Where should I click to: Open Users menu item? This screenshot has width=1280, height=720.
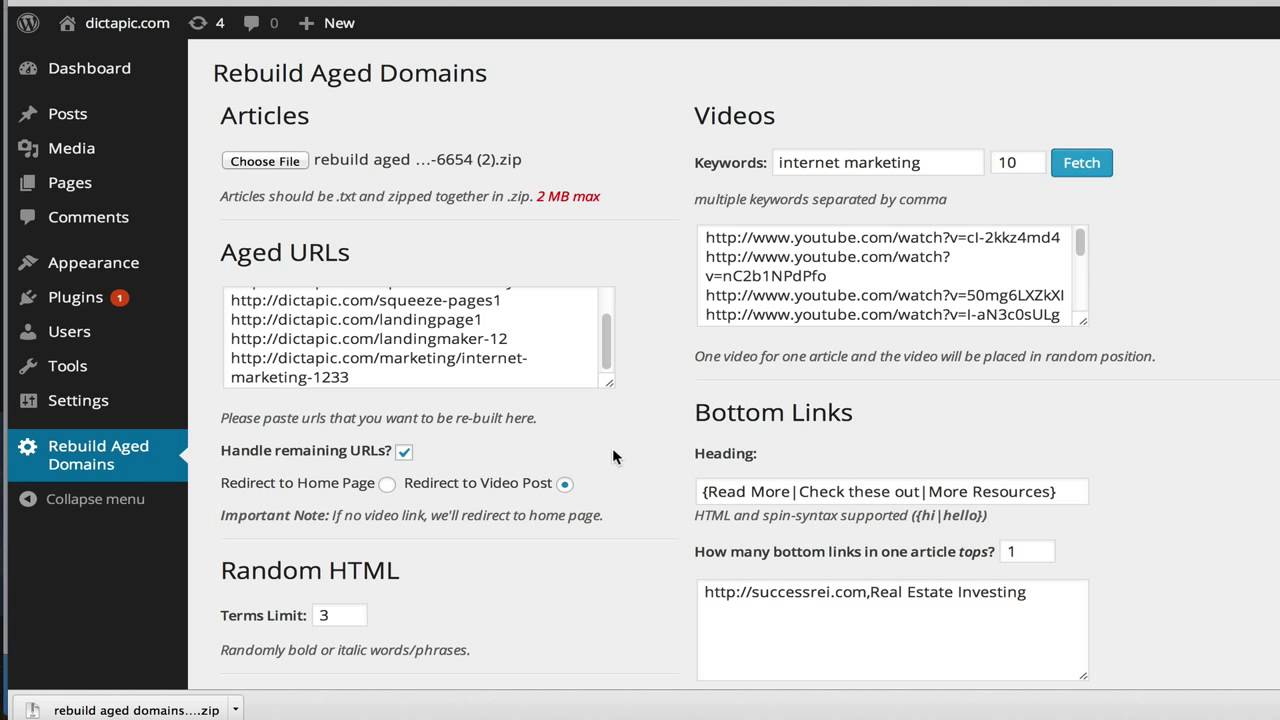[69, 331]
